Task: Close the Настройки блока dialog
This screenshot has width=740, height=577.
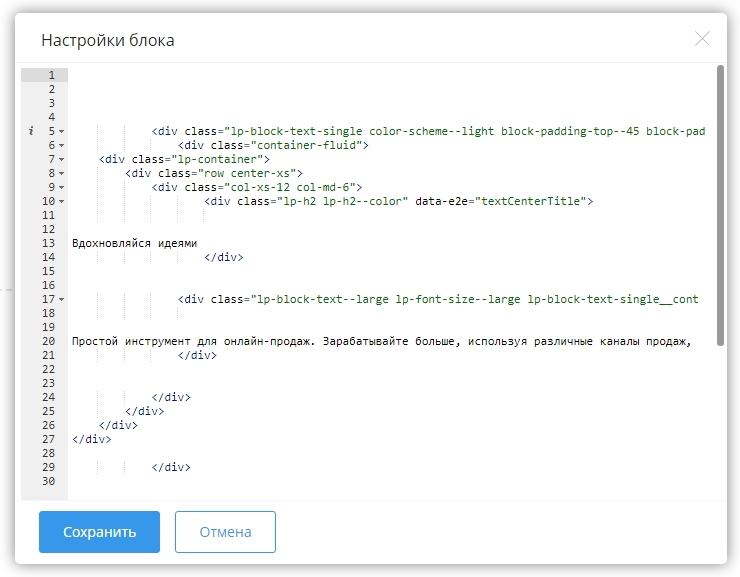Action: [702, 39]
